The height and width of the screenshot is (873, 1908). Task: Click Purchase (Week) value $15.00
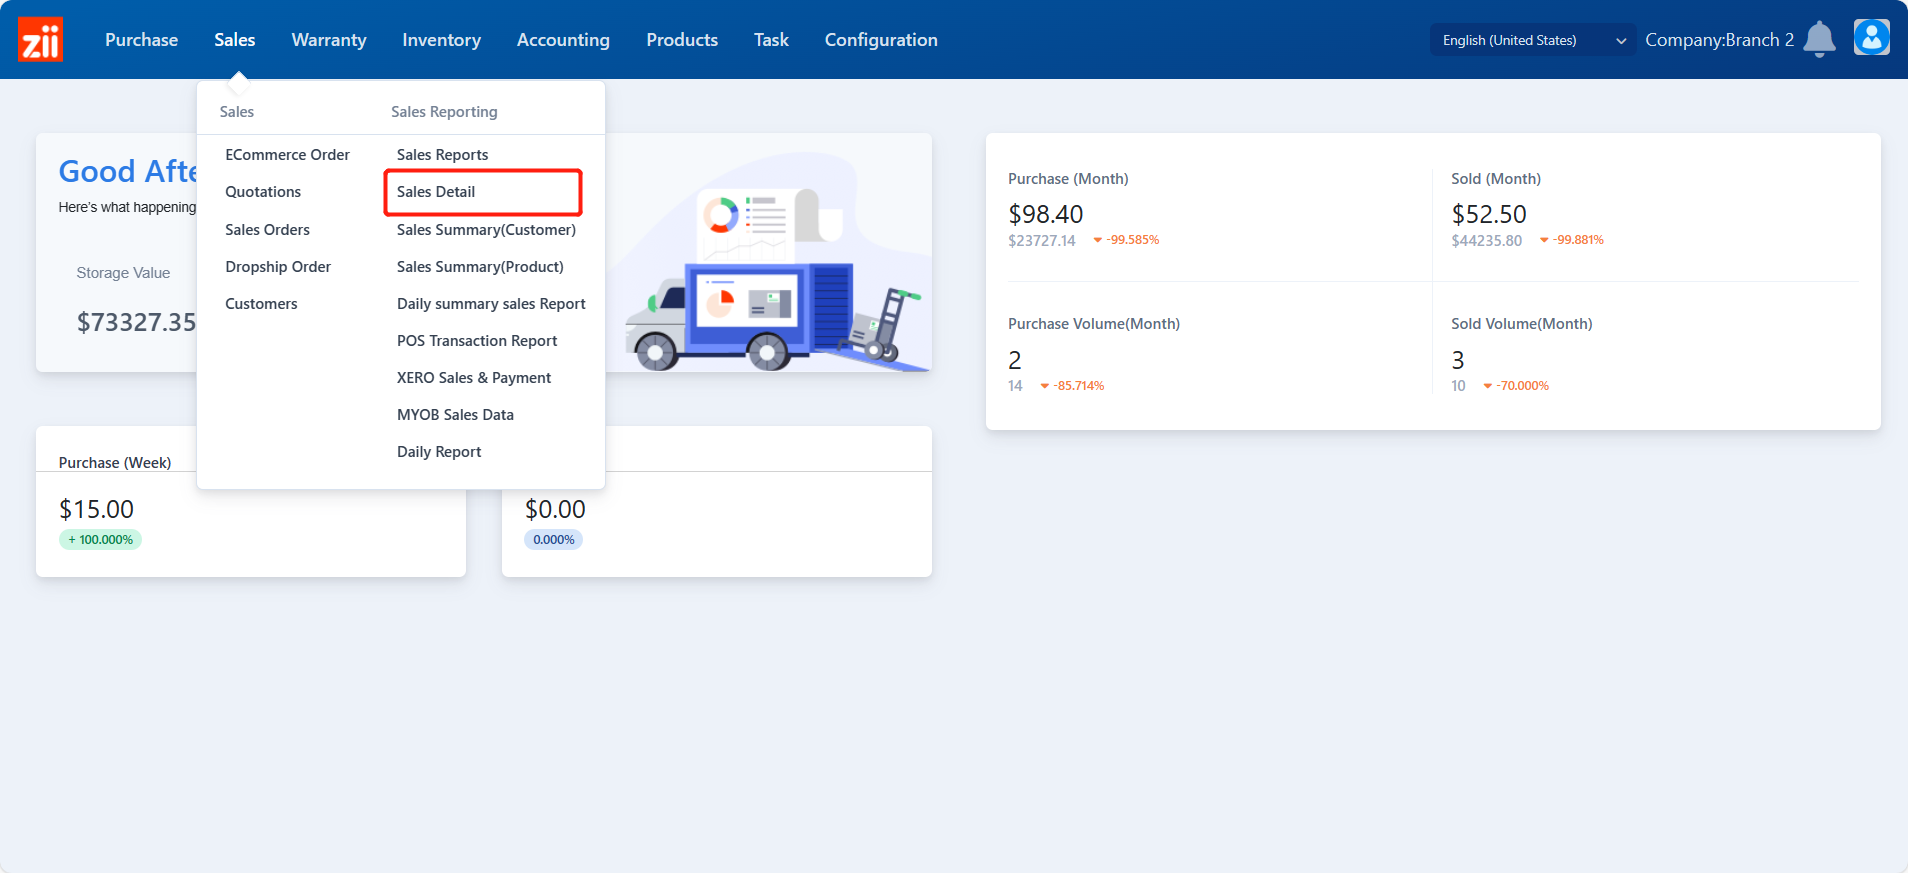click(x=96, y=509)
